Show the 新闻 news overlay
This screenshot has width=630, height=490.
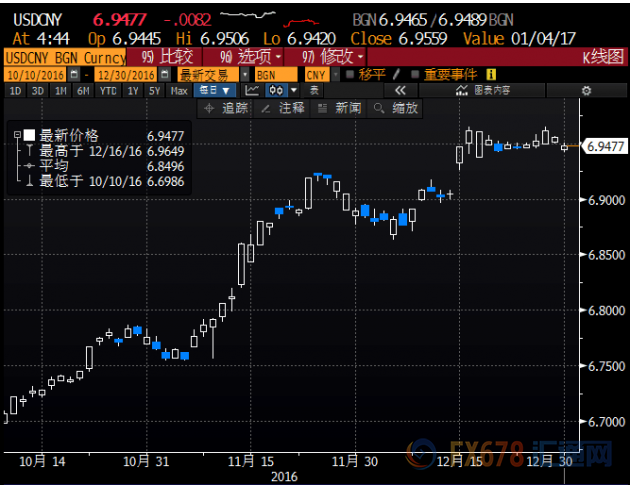coord(340,108)
